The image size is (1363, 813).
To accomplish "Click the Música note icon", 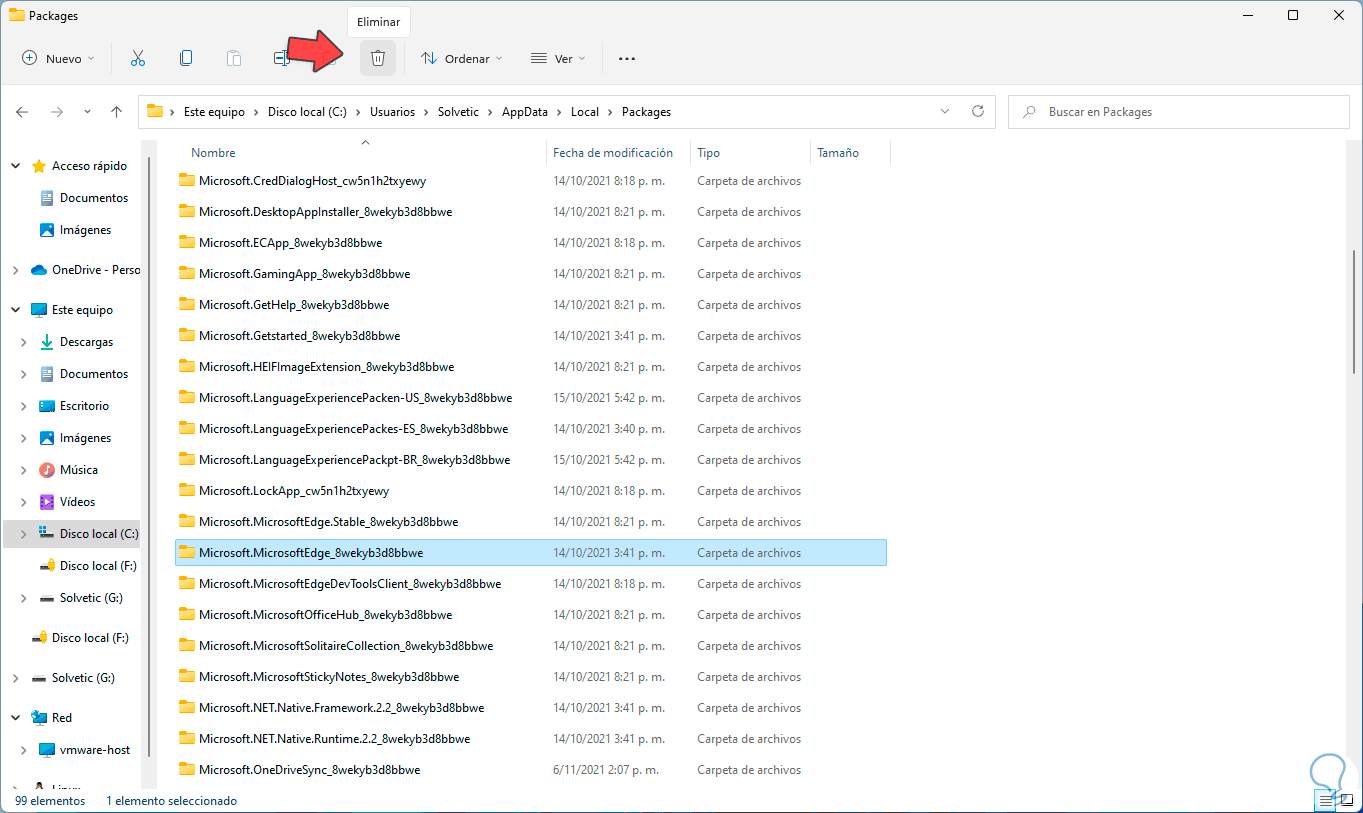I will pyautogui.click(x=46, y=470).
